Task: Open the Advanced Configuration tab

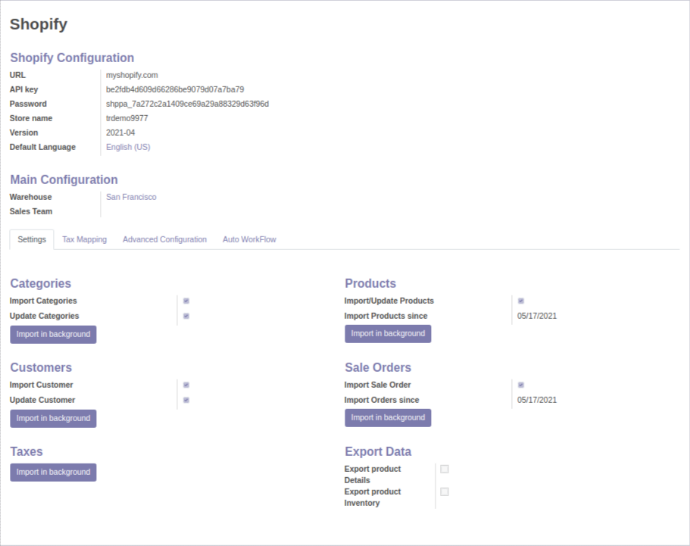Action: tap(165, 239)
